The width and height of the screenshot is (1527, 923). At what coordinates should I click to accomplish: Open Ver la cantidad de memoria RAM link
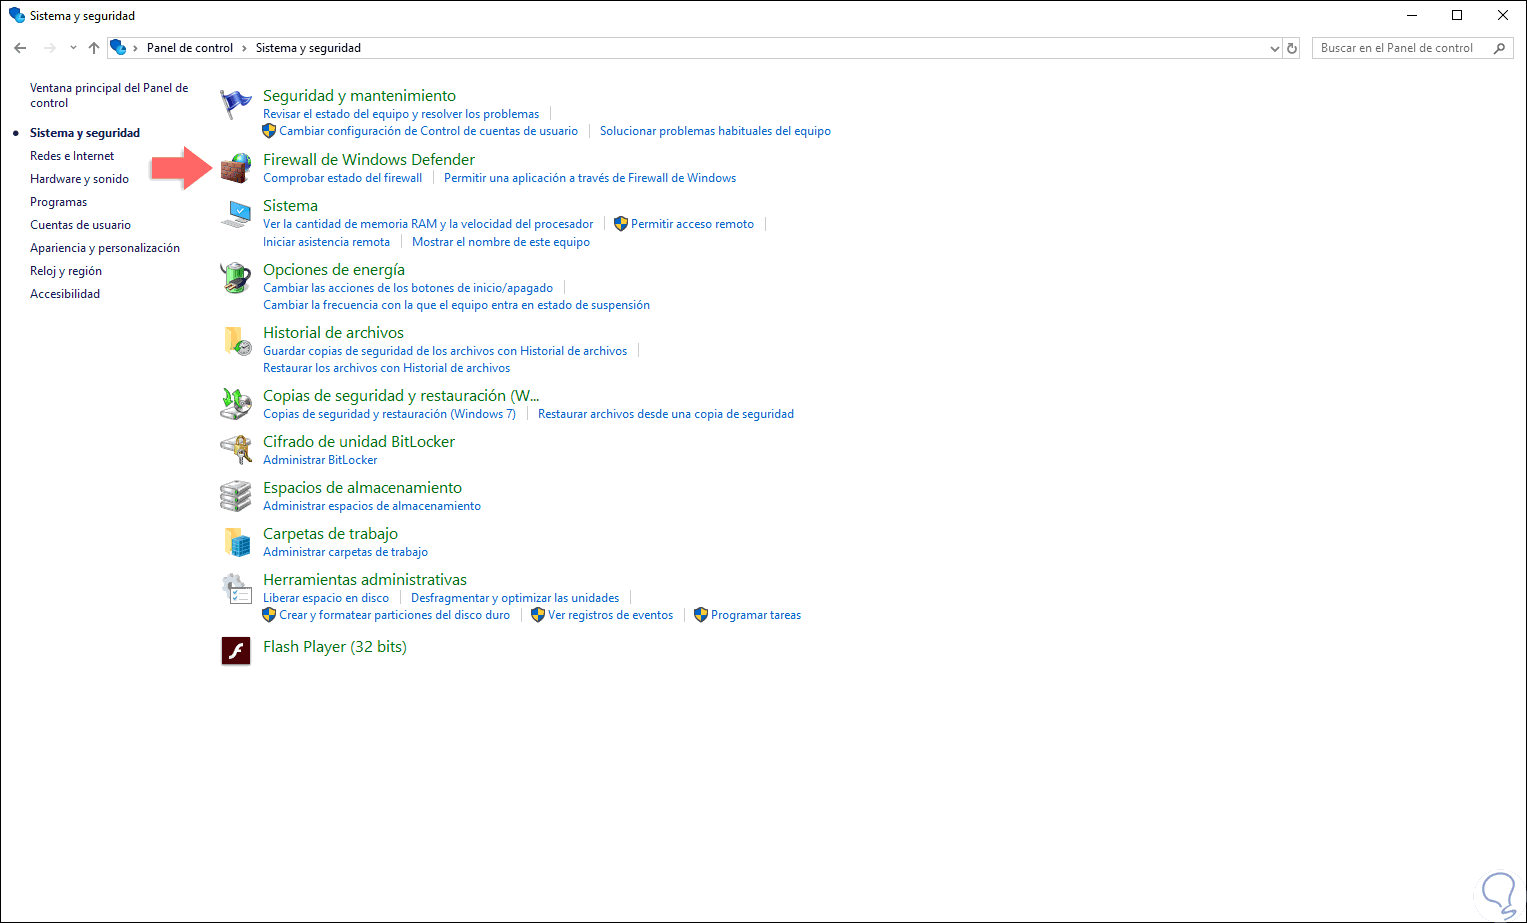[428, 224]
